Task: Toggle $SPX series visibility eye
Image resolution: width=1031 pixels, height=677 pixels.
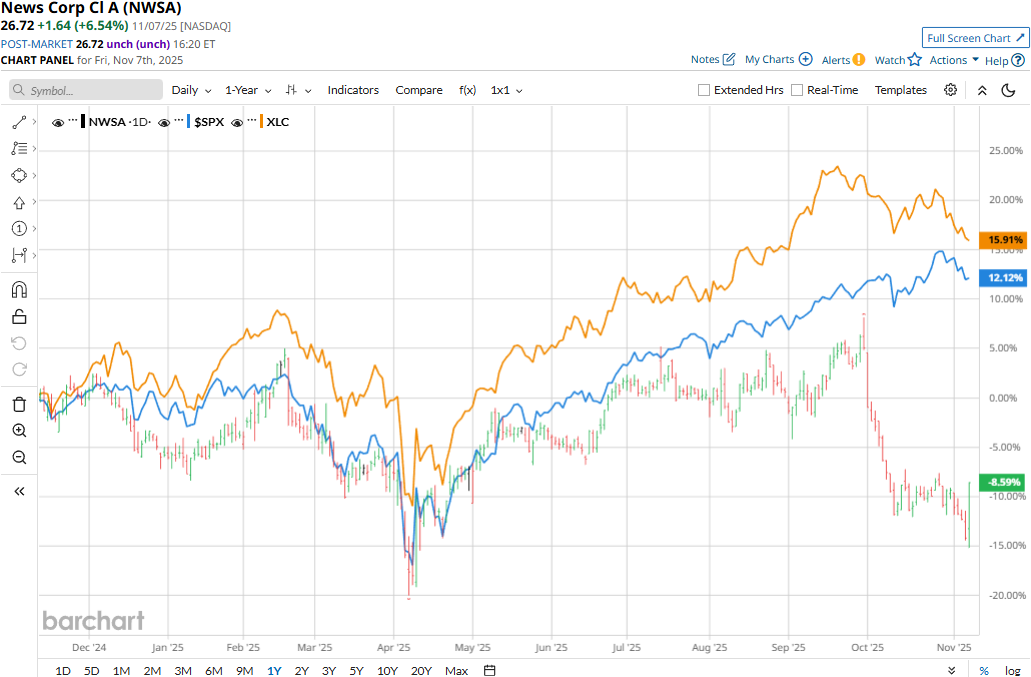Action: tap(164, 122)
